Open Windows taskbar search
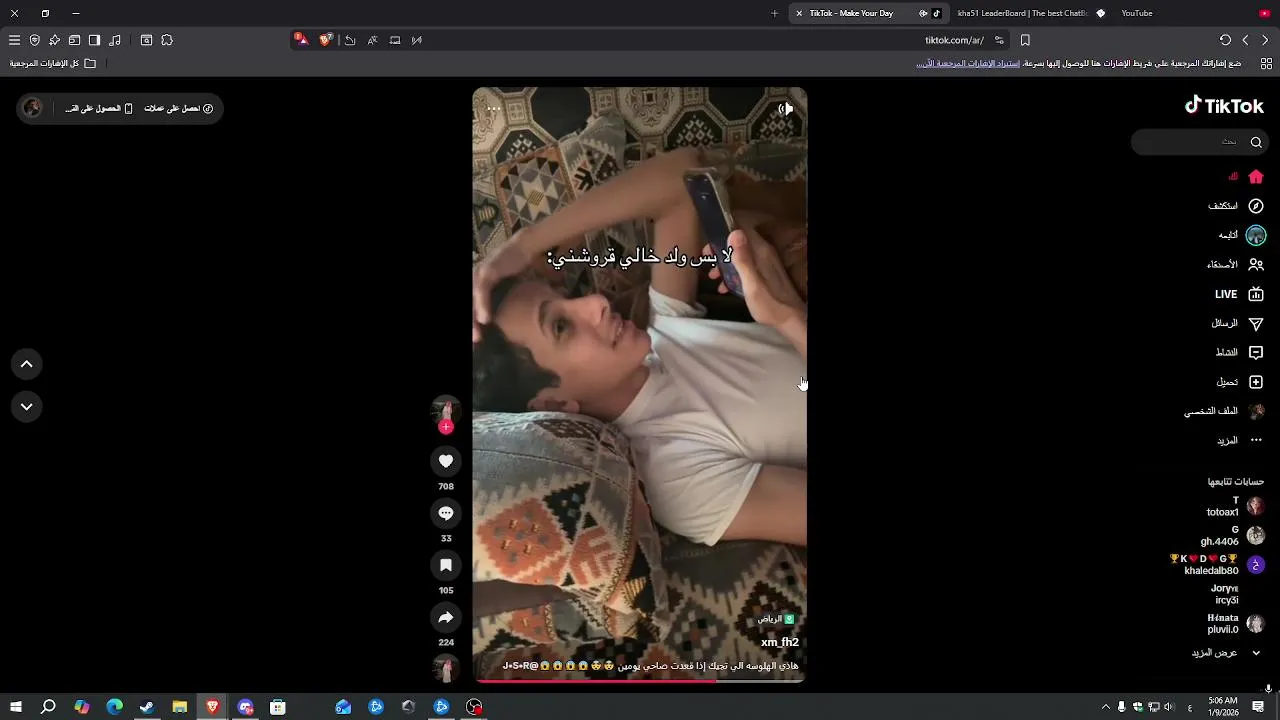Viewport: 1280px width, 720px height. coord(48,707)
